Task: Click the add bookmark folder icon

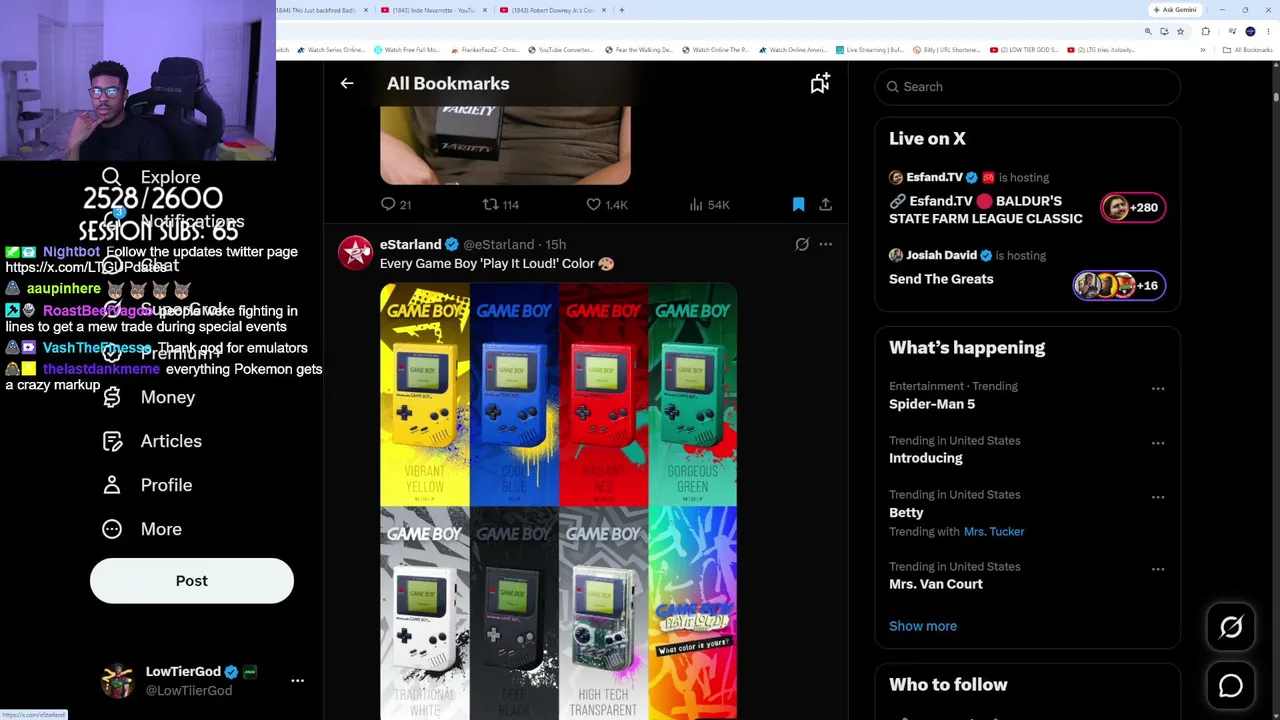Action: [820, 84]
